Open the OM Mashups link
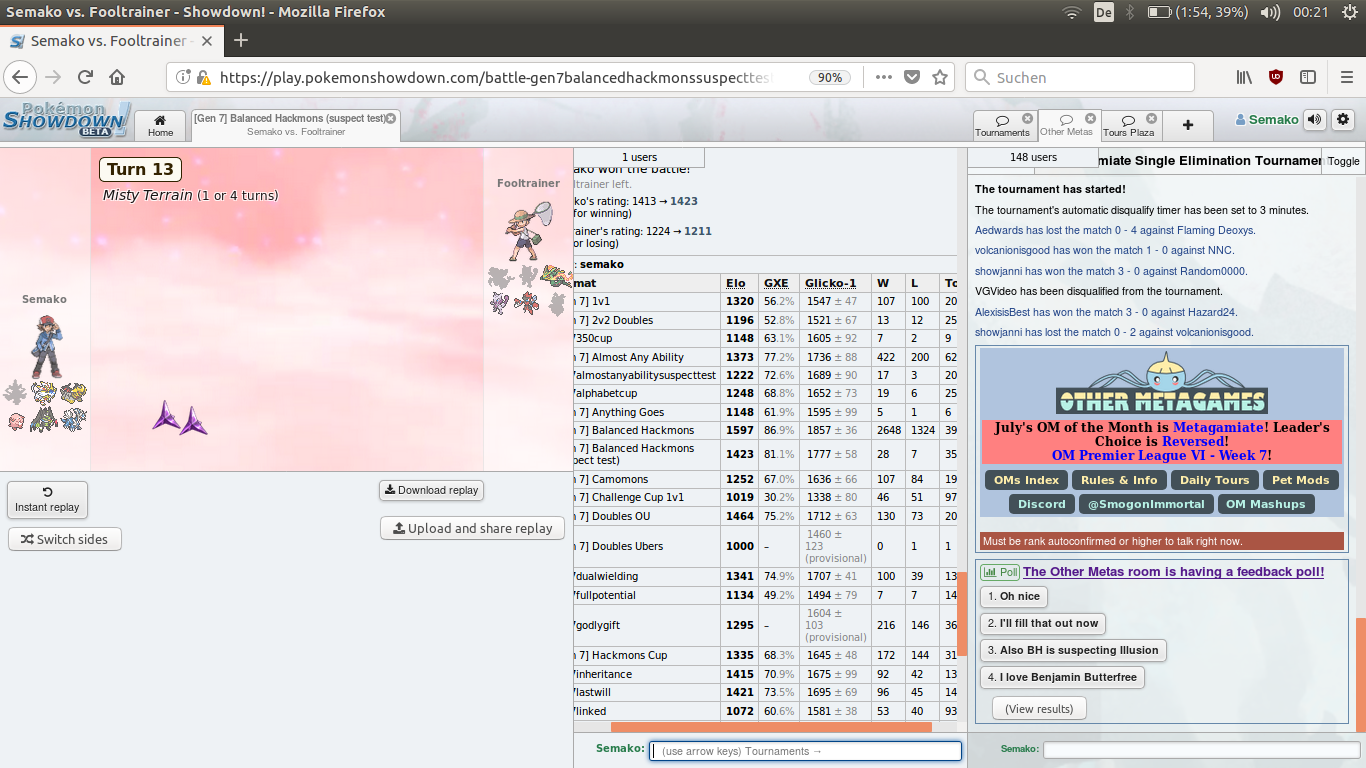Image resolution: width=1366 pixels, height=768 pixels. [x=1266, y=504]
